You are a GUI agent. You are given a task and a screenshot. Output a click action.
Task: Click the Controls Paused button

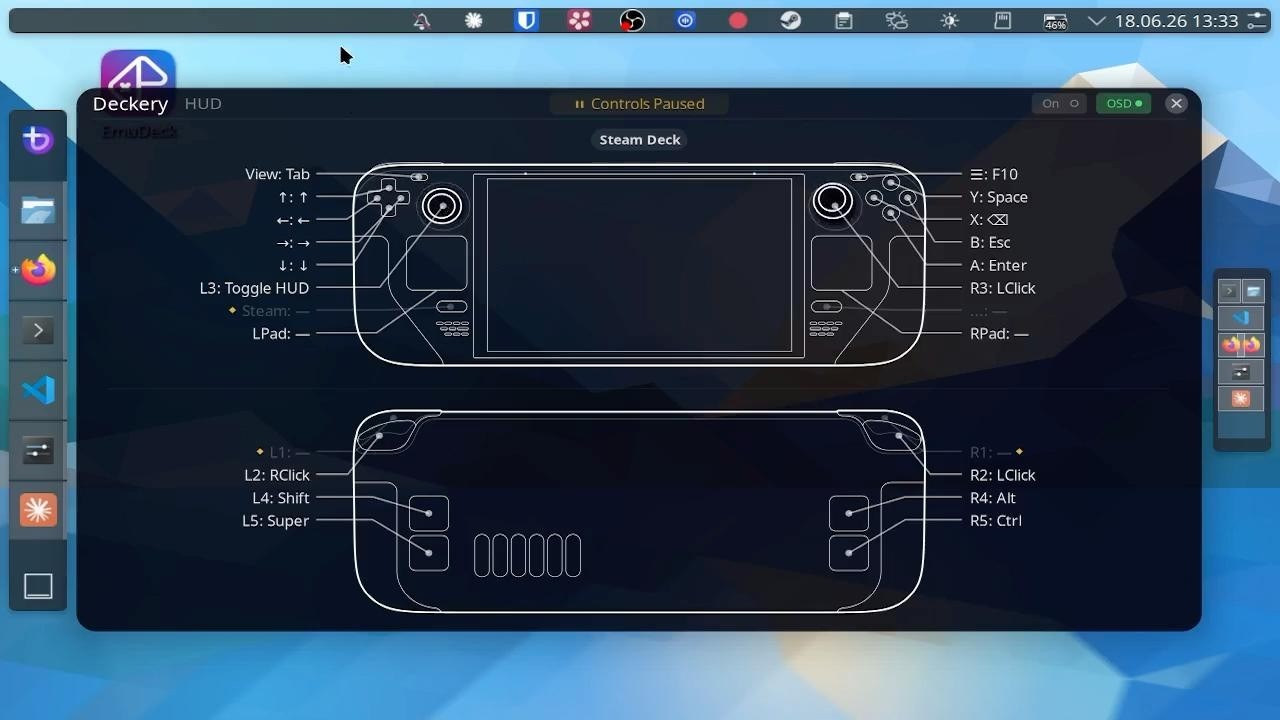tap(639, 103)
